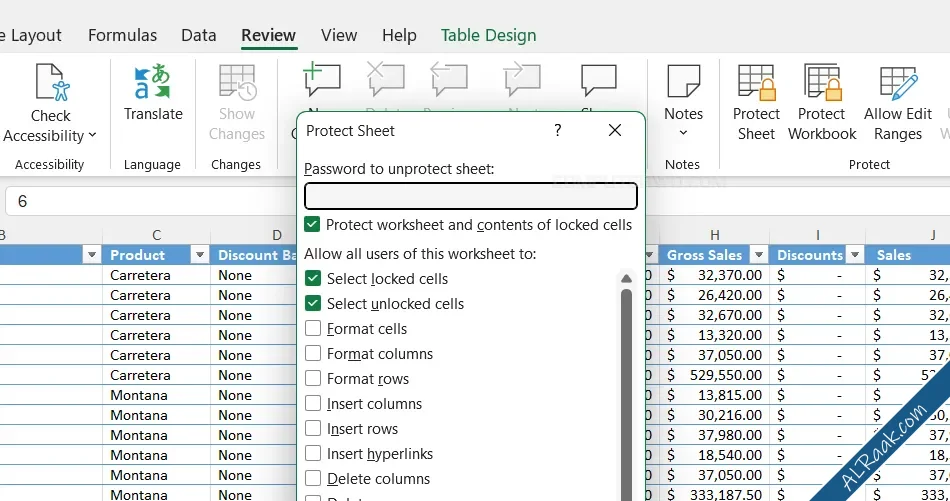Viewport: 950px width, 501px height.
Task: Expand Check Accessibility dropdown arrow
Action: 92,135
